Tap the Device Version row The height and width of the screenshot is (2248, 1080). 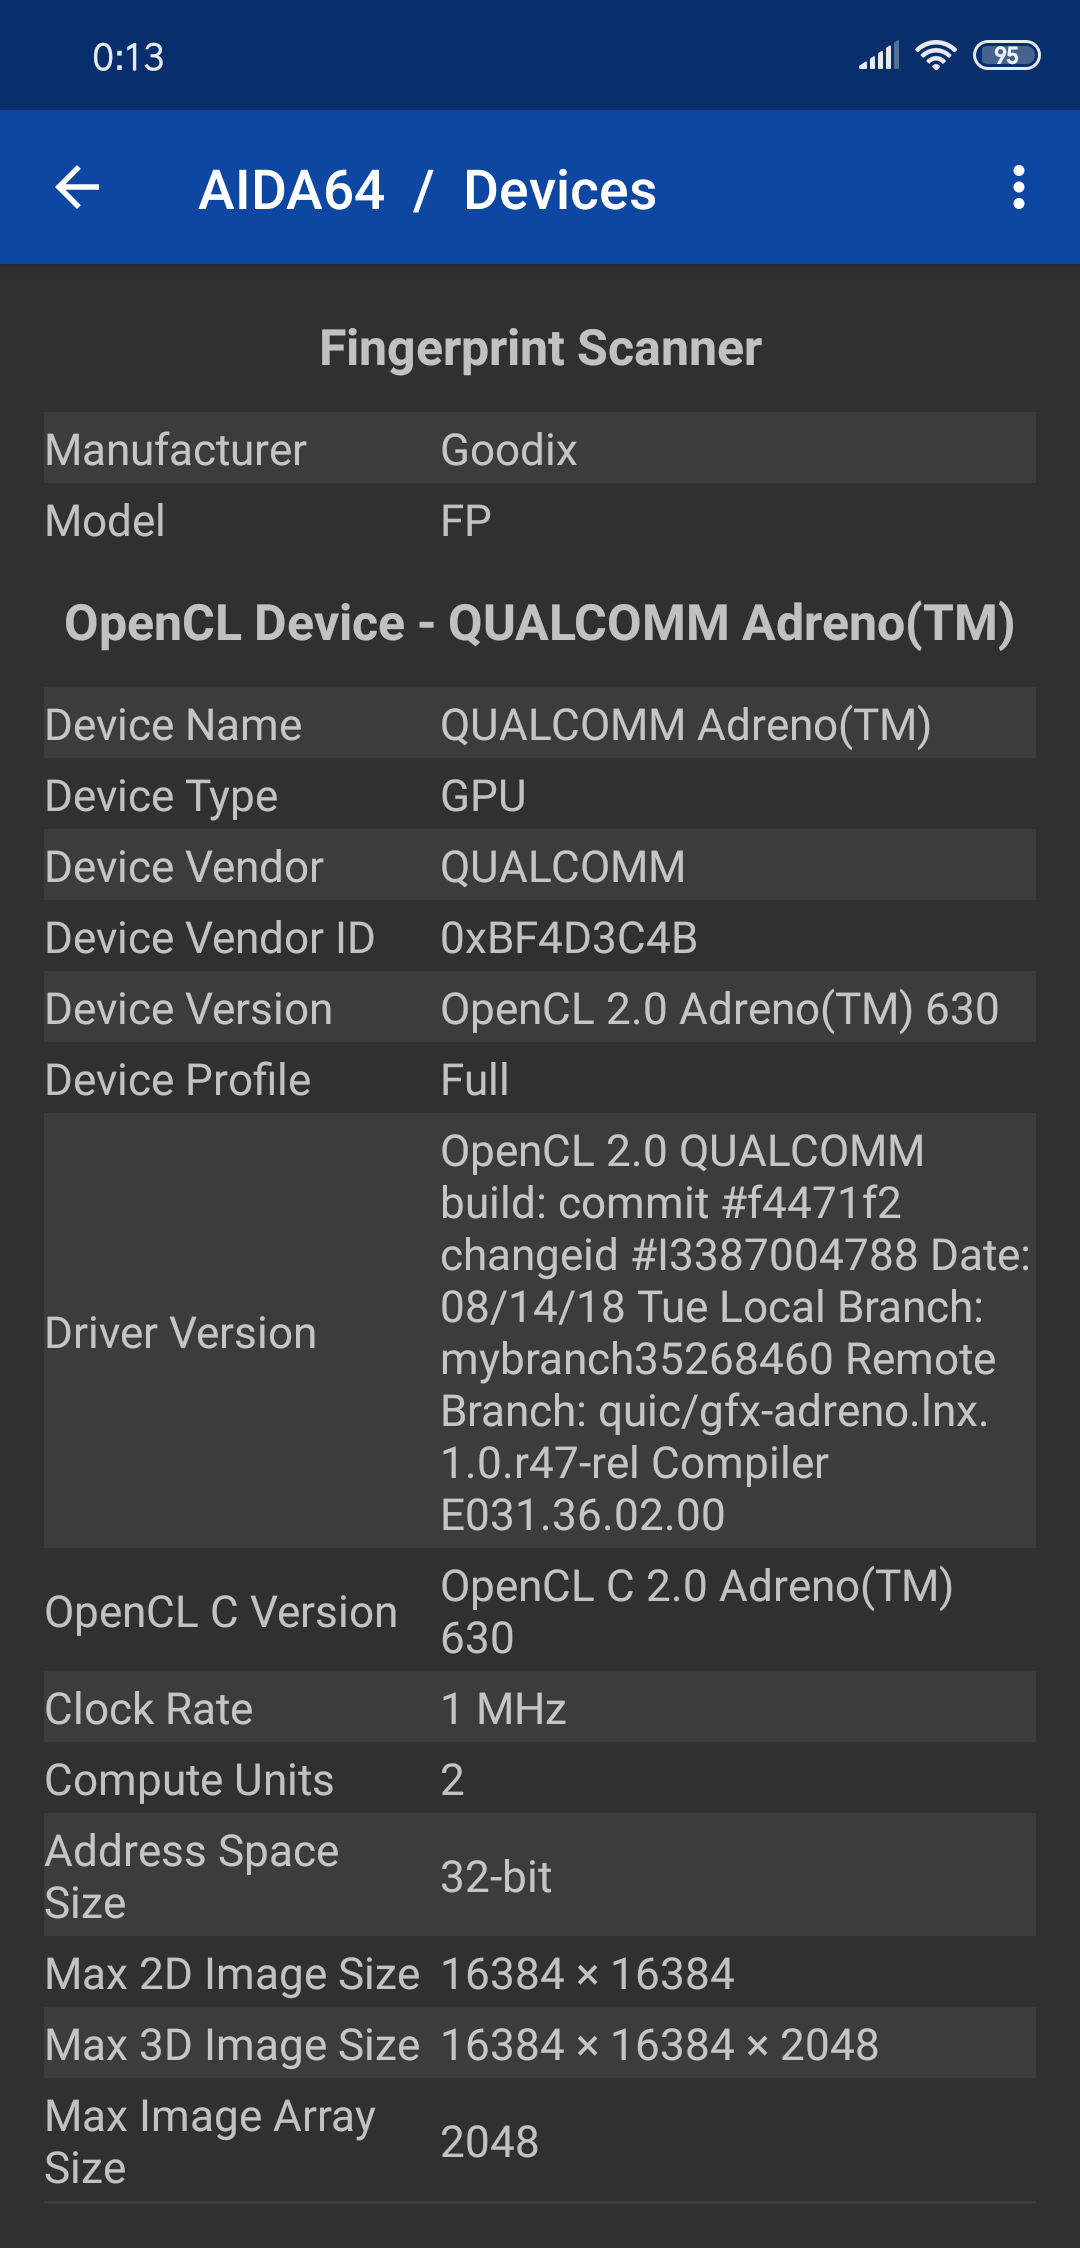coord(540,1009)
